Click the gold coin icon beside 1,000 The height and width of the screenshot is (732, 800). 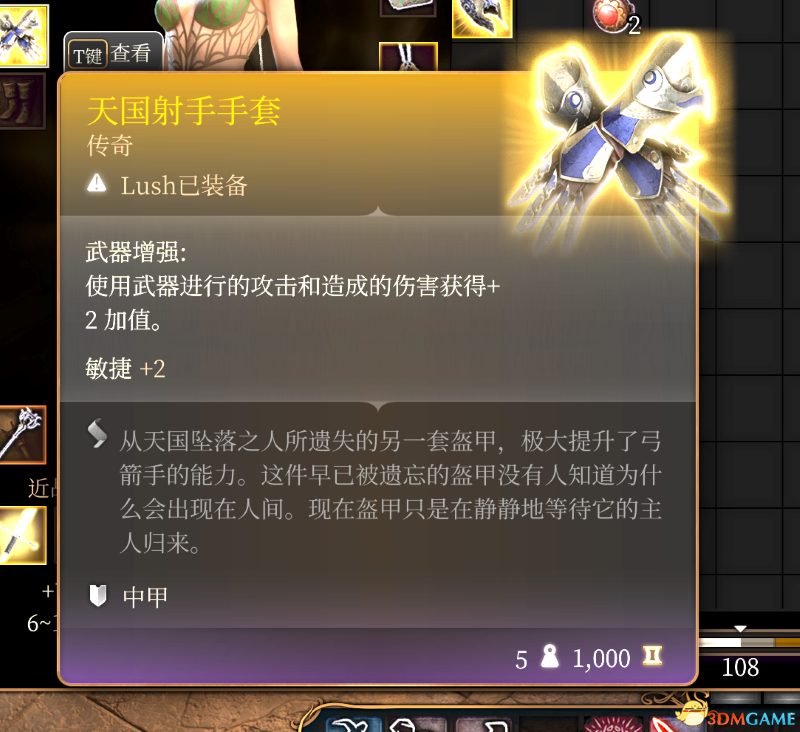(652, 656)
